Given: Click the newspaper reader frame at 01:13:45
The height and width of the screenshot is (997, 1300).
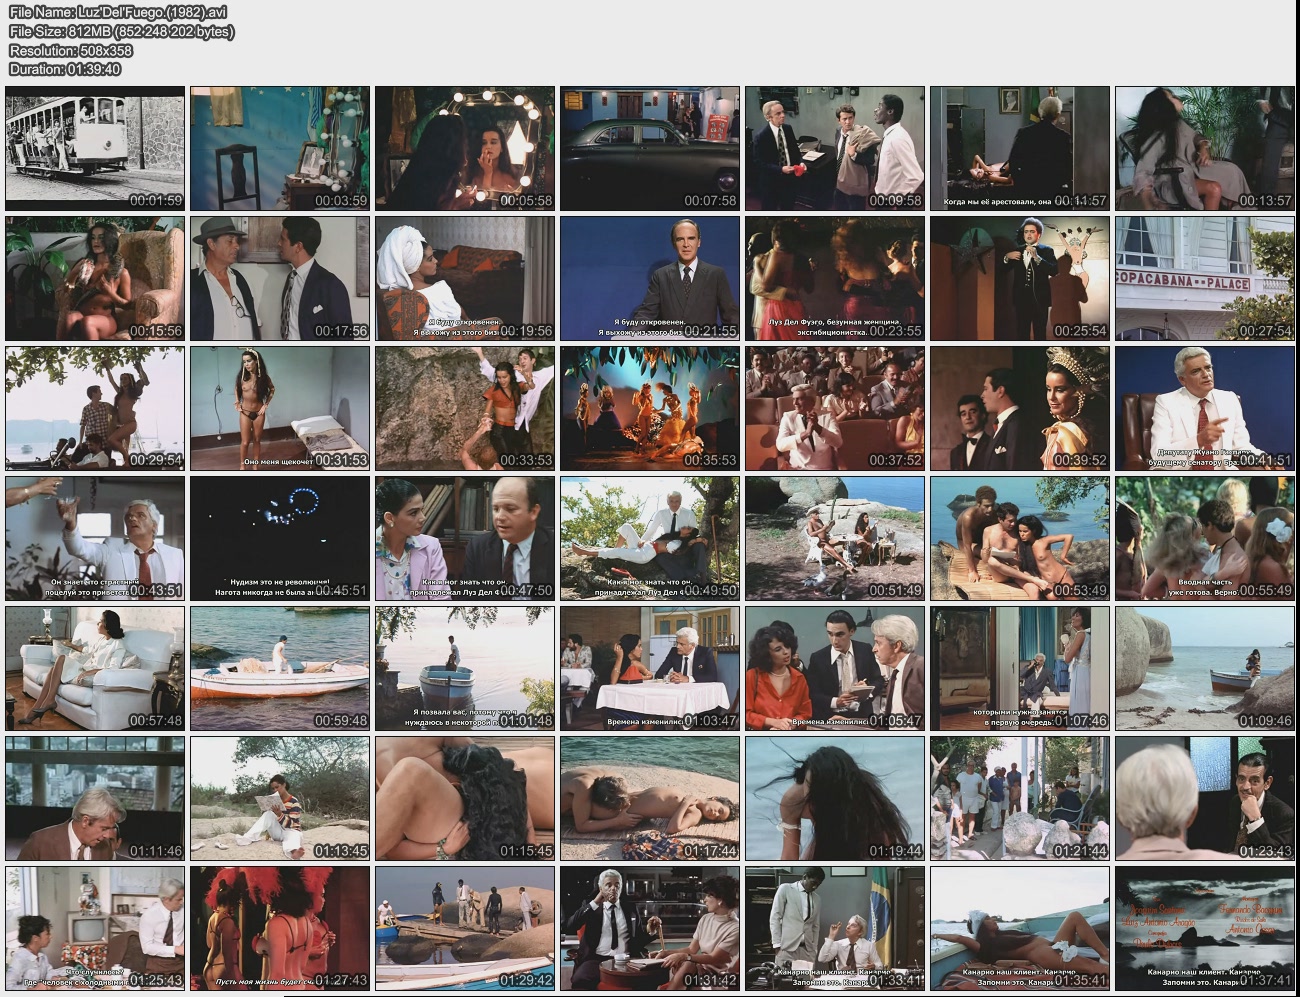Looking at the screenshot, I should click(x=280, y=798).
